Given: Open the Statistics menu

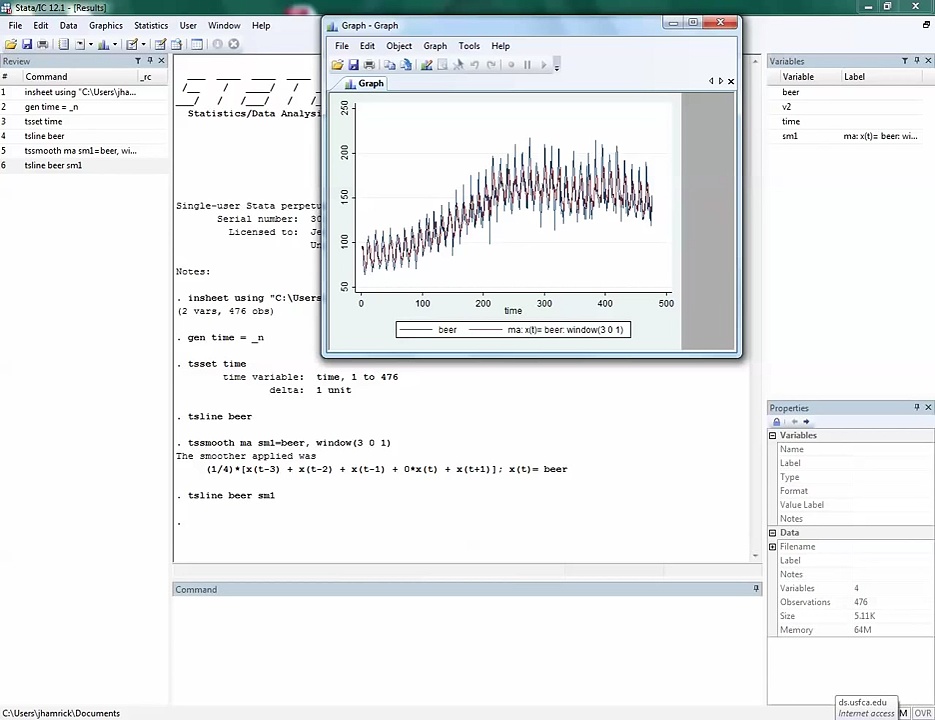Looking at the screenshot, I should tap(151, 25).
